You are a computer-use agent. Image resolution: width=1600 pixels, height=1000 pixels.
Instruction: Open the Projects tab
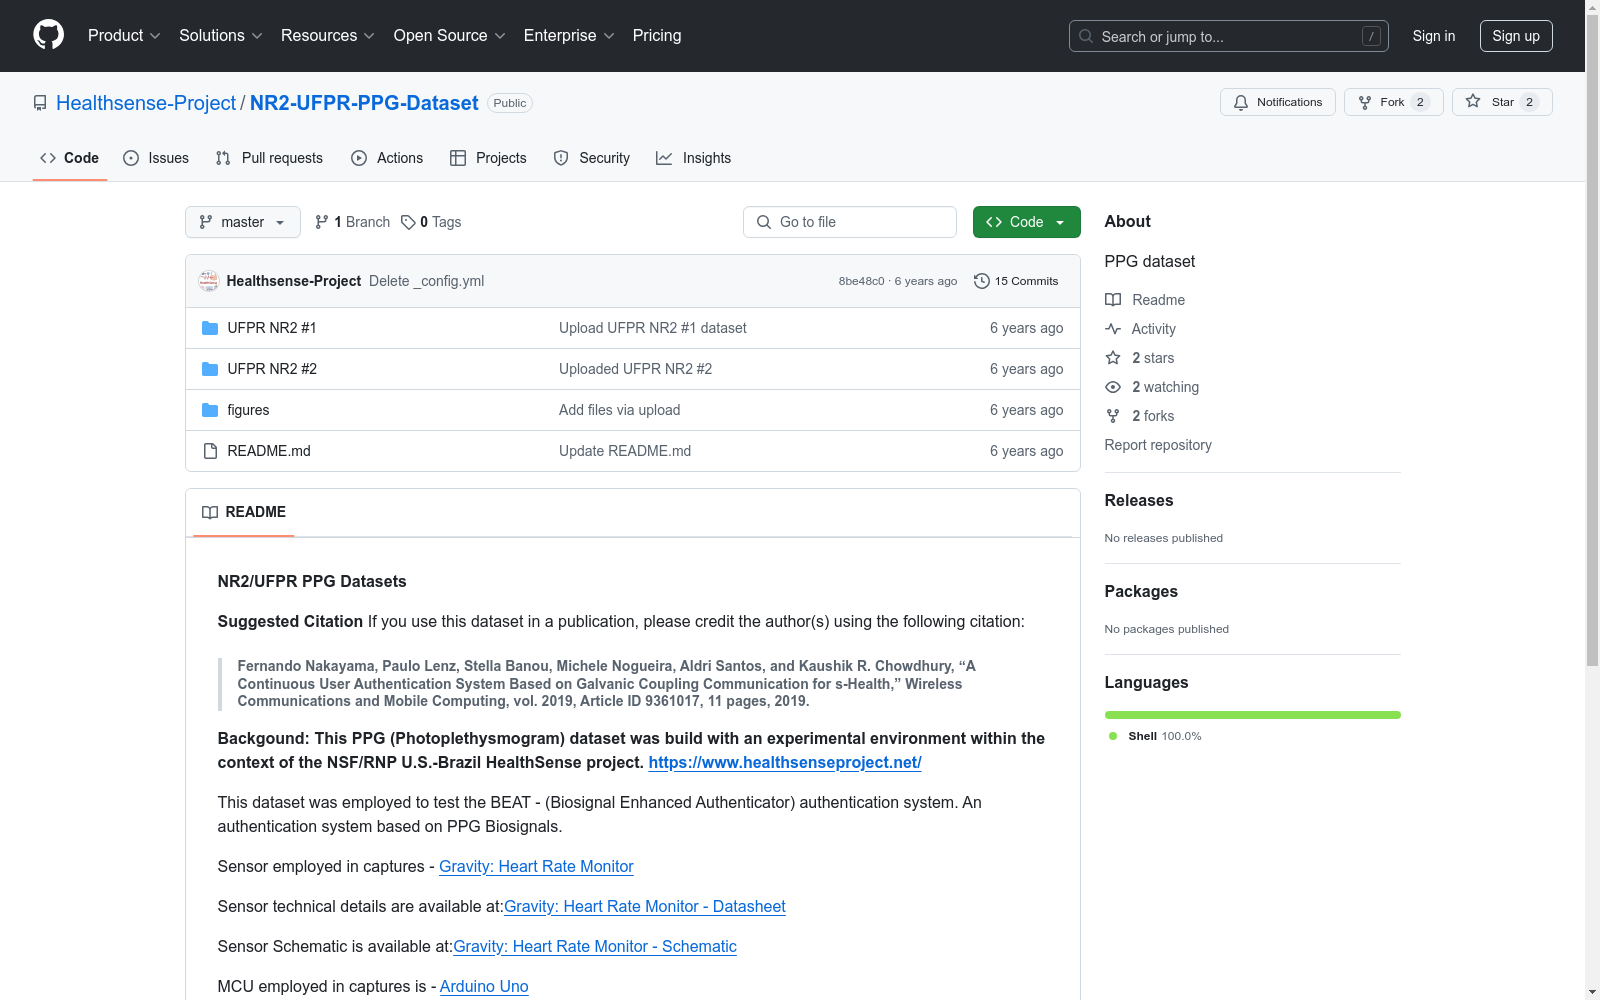point(488,158)
